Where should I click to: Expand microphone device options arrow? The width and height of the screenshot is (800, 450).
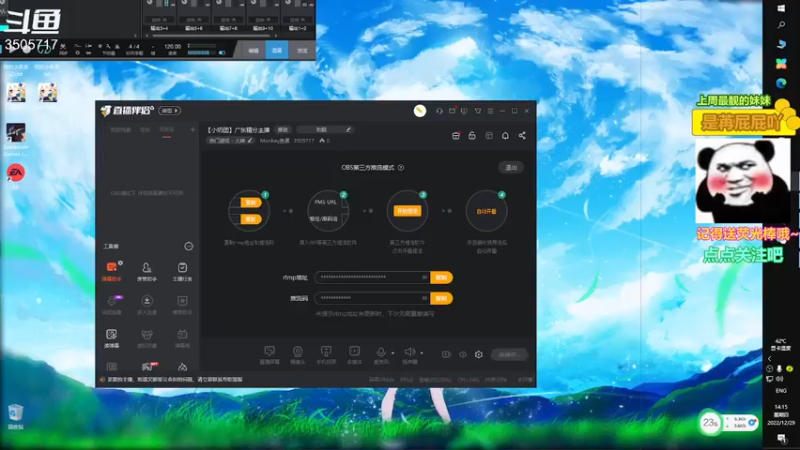point(393,353)
